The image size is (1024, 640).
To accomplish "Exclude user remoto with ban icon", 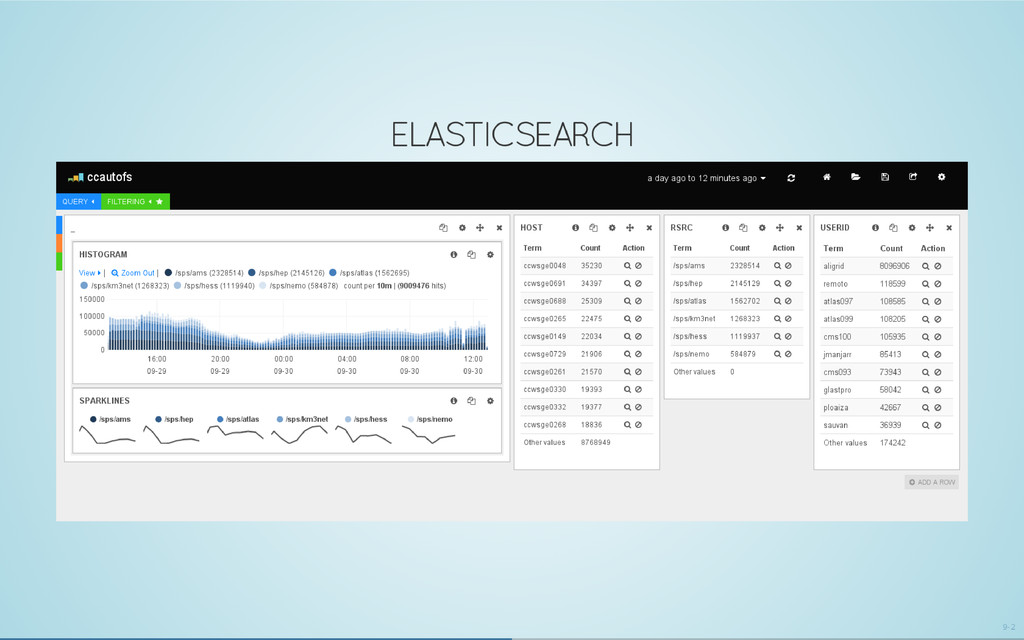I will (938, 284).
